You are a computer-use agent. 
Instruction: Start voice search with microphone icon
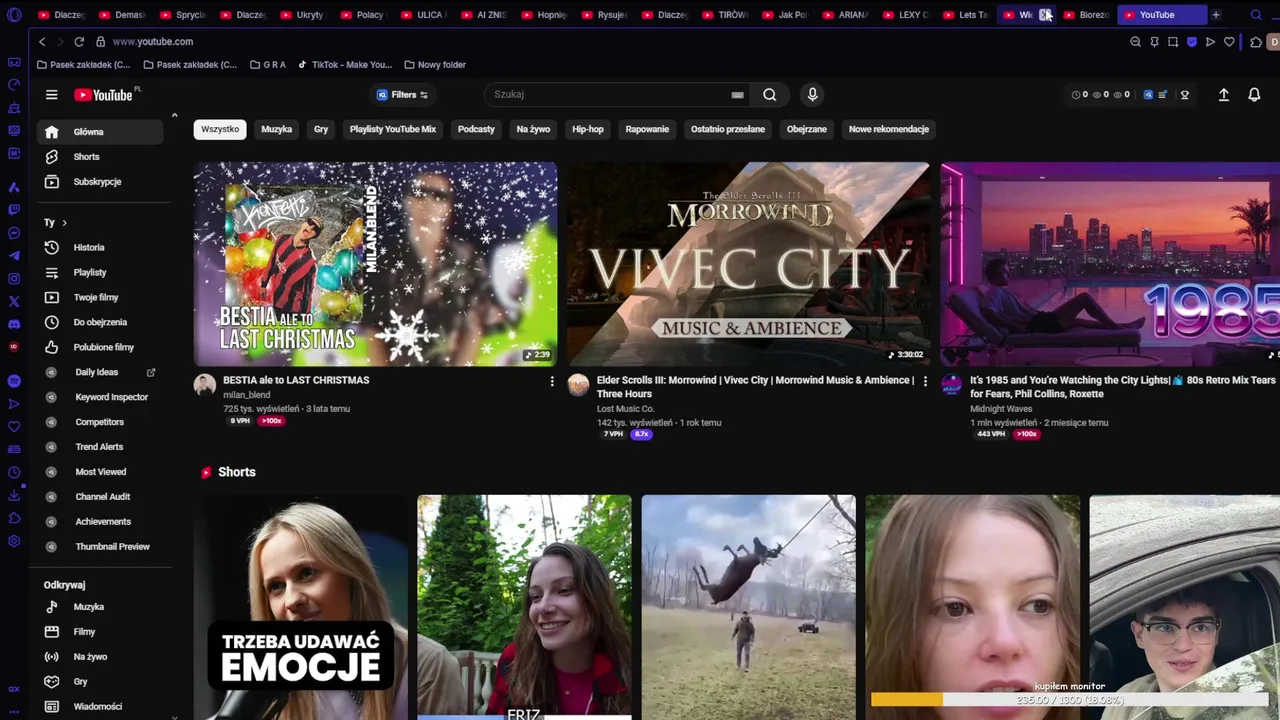[812, 94]
